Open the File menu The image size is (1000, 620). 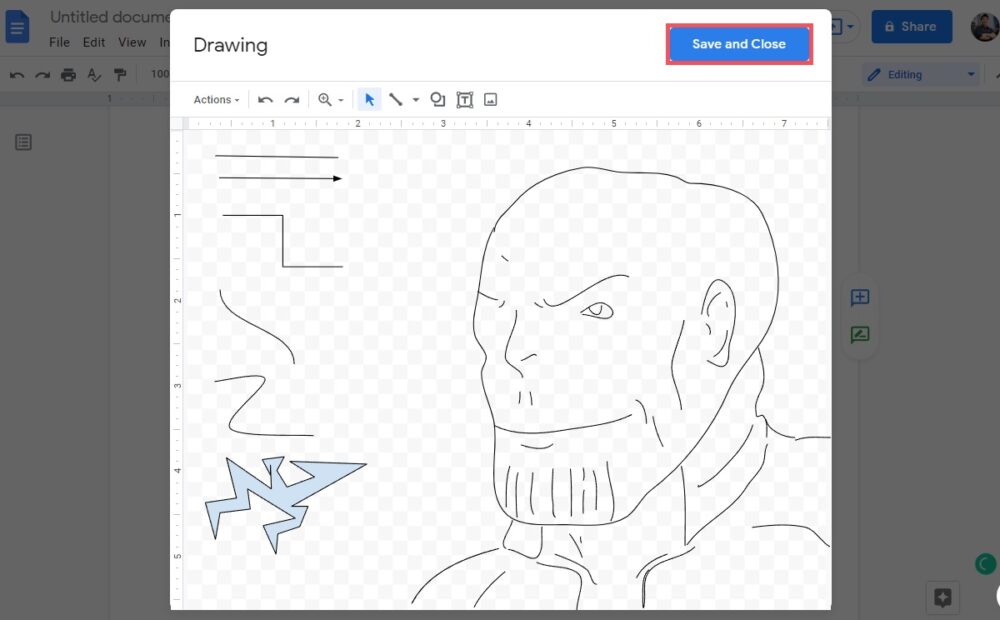(x=59, y=42)
